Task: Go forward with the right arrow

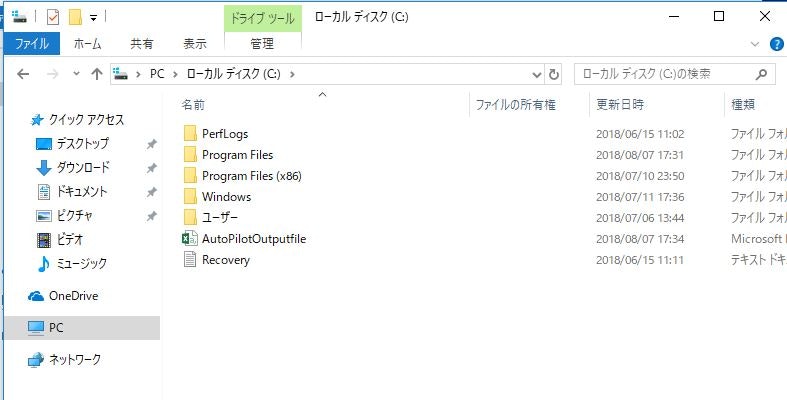Action: [52, 74]
